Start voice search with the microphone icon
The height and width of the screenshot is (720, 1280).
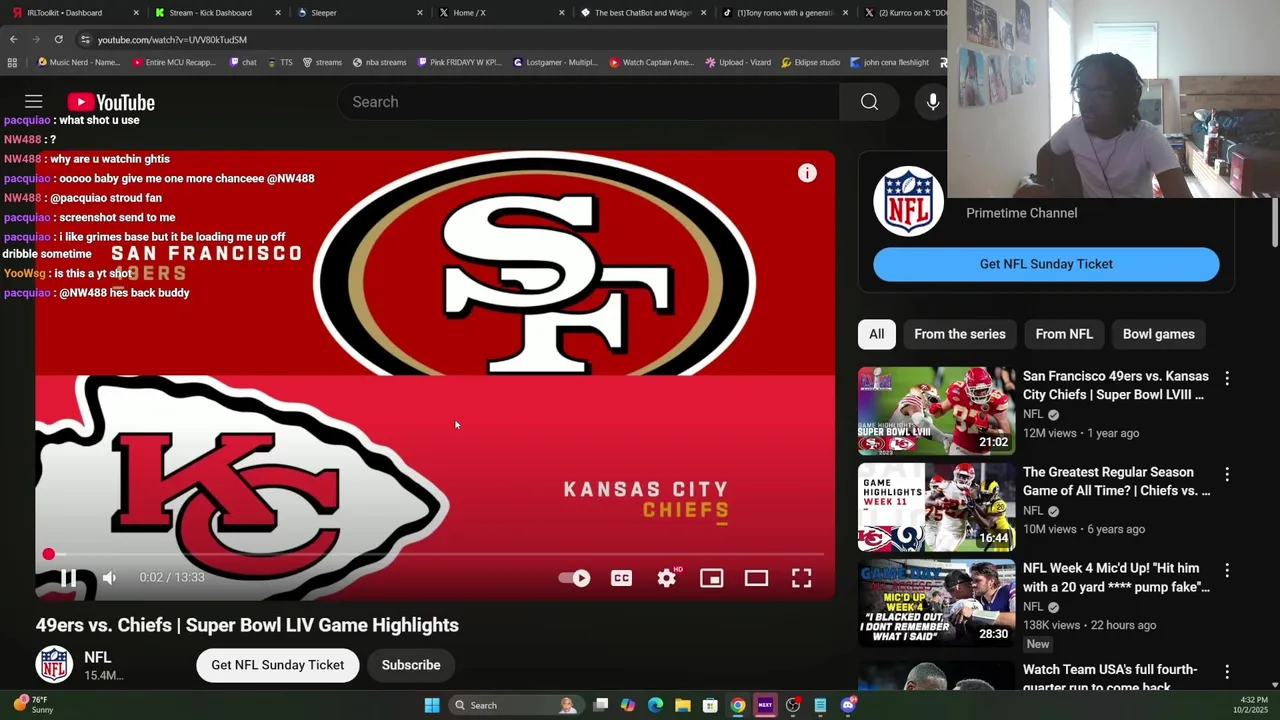[932, 102]
